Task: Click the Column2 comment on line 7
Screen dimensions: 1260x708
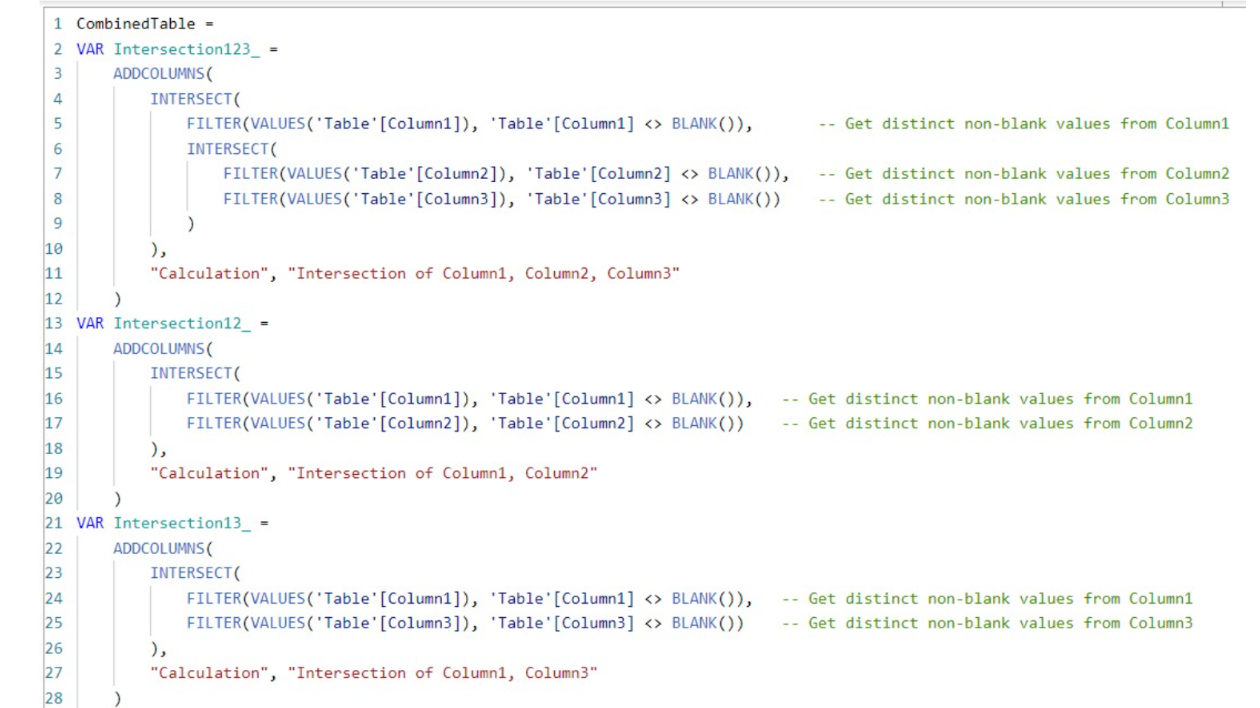Action: [x=1023, y=173]
